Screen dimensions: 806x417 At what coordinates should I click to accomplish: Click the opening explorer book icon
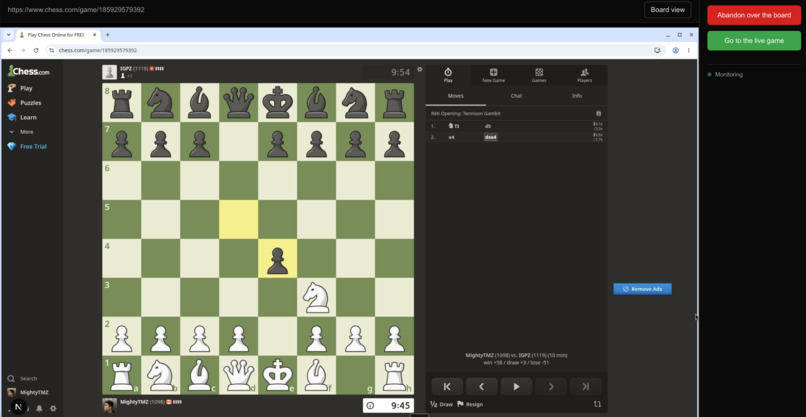[x=598, y=114]
